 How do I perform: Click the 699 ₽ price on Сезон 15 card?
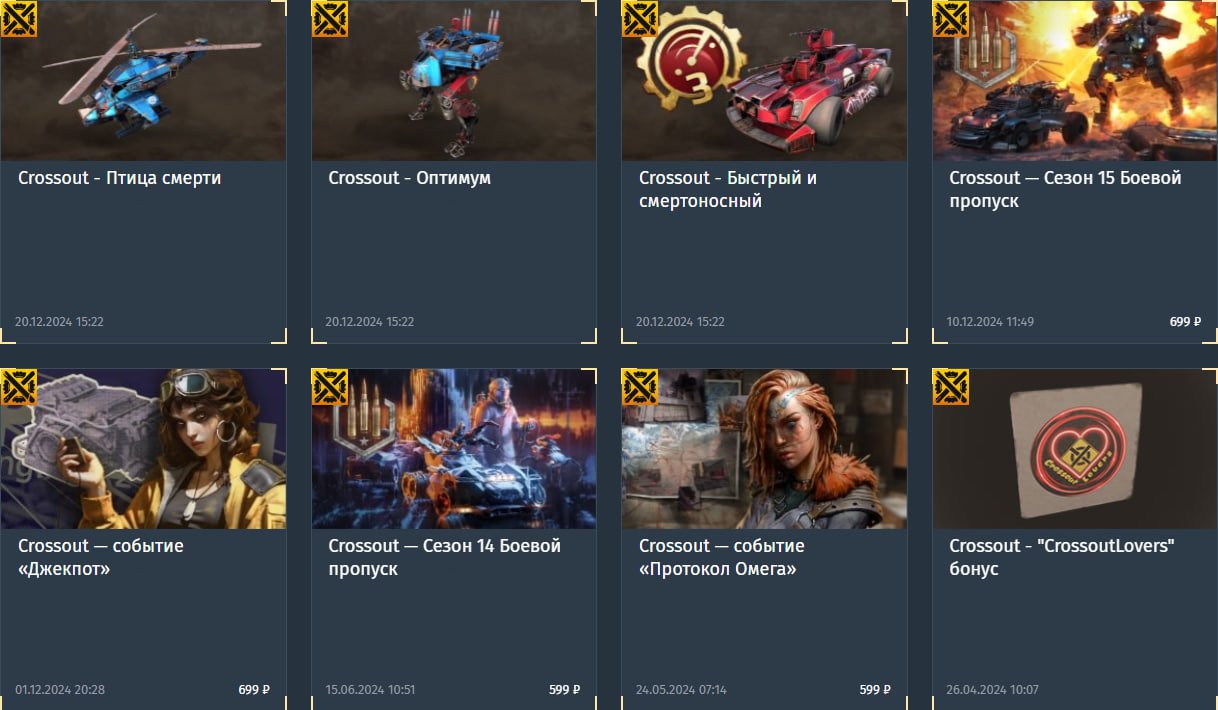tap(1185, 322)
